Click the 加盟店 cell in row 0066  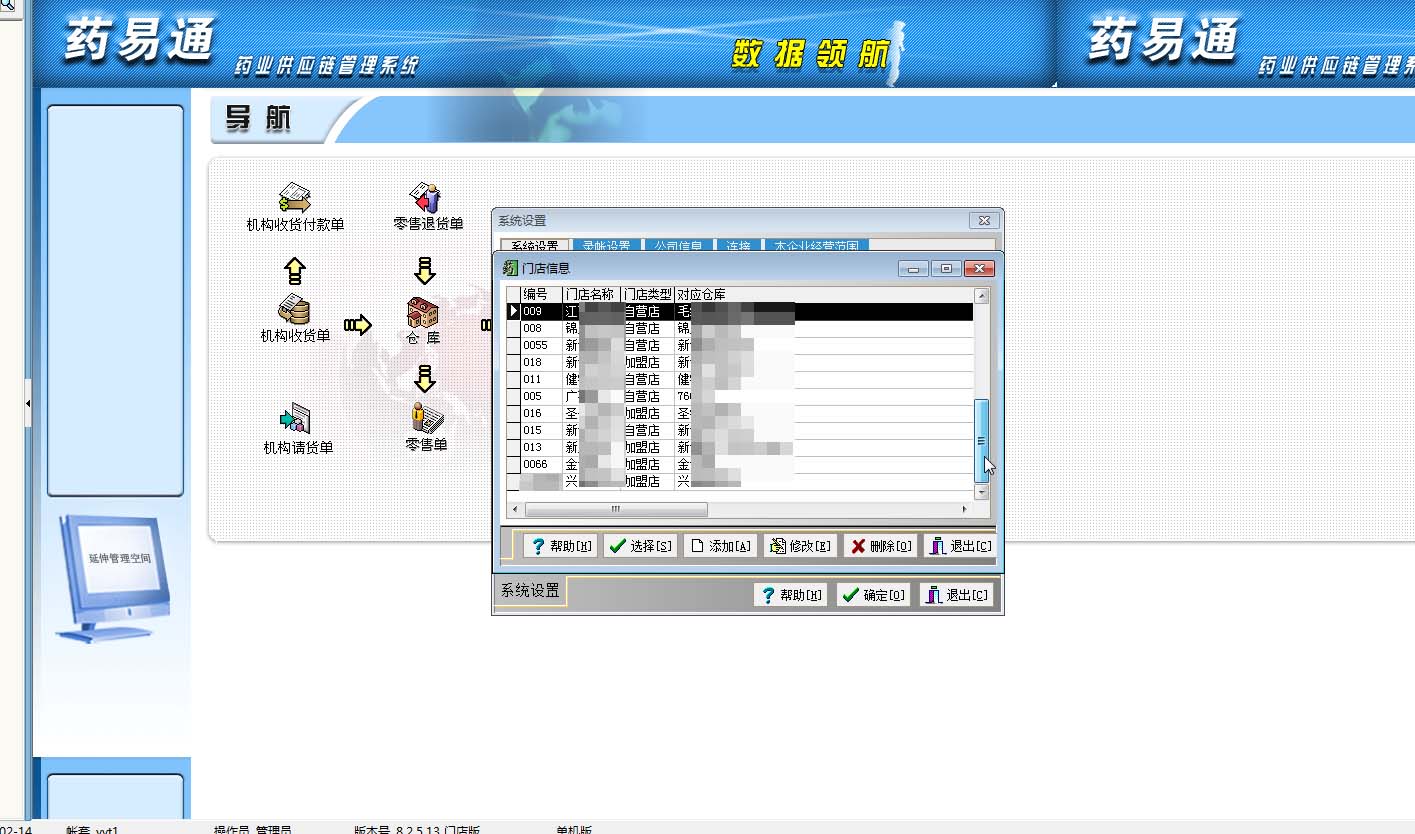tap(647, 465)
